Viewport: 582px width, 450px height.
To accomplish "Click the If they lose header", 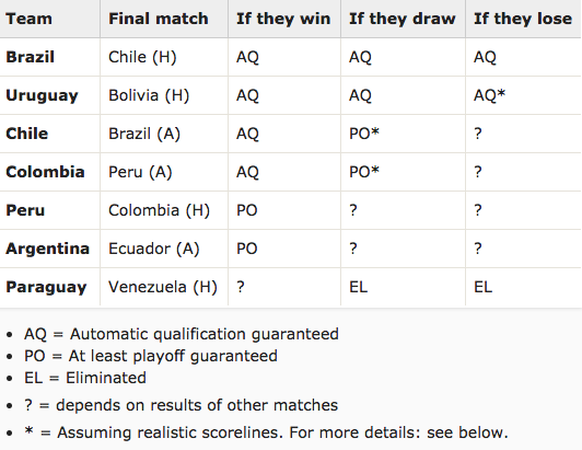I will point(523,19).
